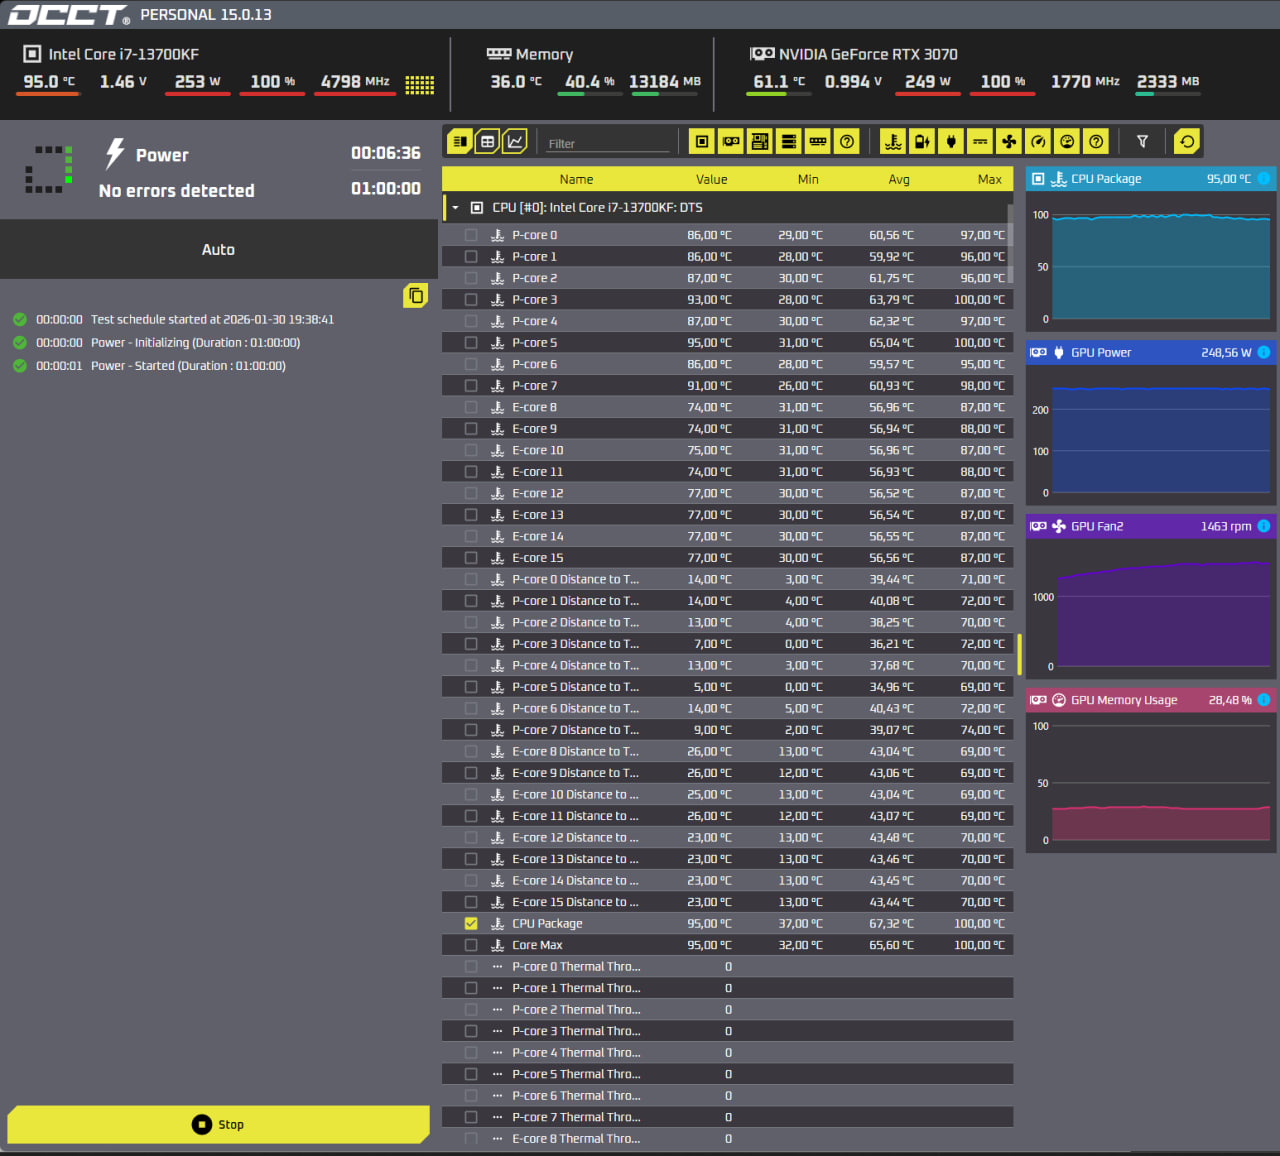Switch to the graph view icon

(515, 142)
